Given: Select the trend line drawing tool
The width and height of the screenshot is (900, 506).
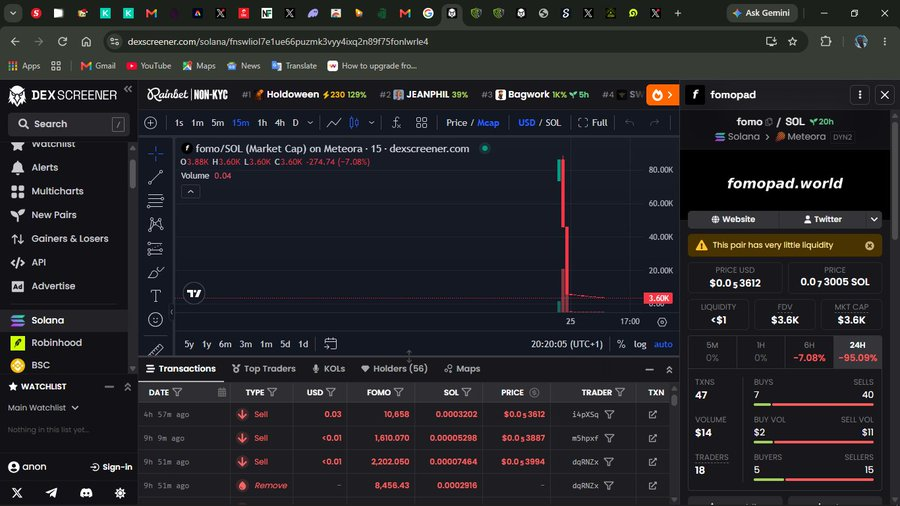Looking at the screenshot, I should (x=156, y=177).
